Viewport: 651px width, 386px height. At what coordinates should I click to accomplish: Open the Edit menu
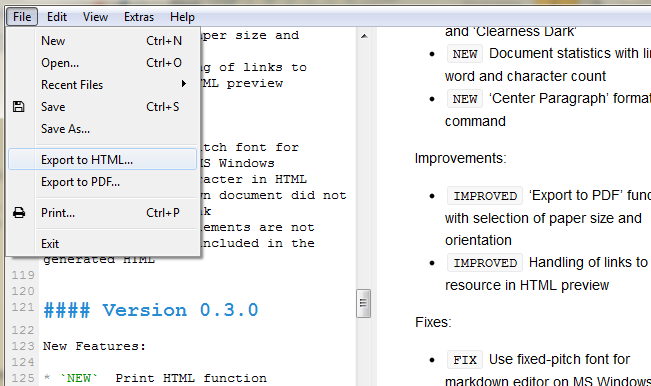pos(56,17)
